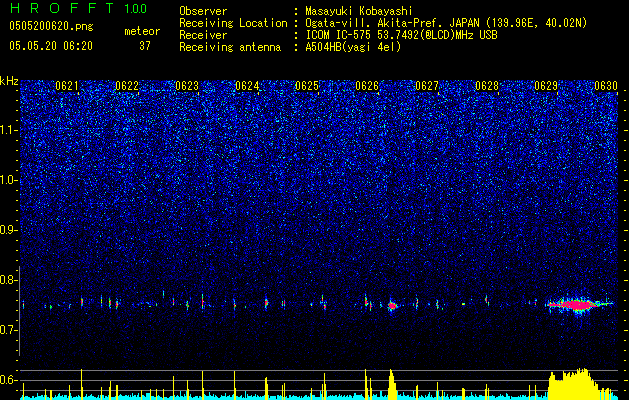
Task: Select observer name Masayuki Kobayashi
Action: tap(359, 12)
